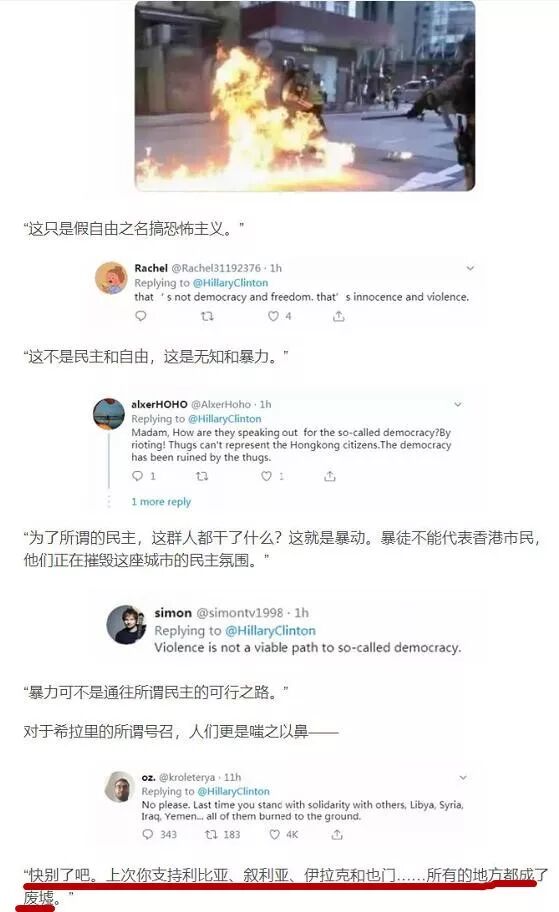Expand options chevron on Rachel's tweet
The image size is (559, 912).
471,268
